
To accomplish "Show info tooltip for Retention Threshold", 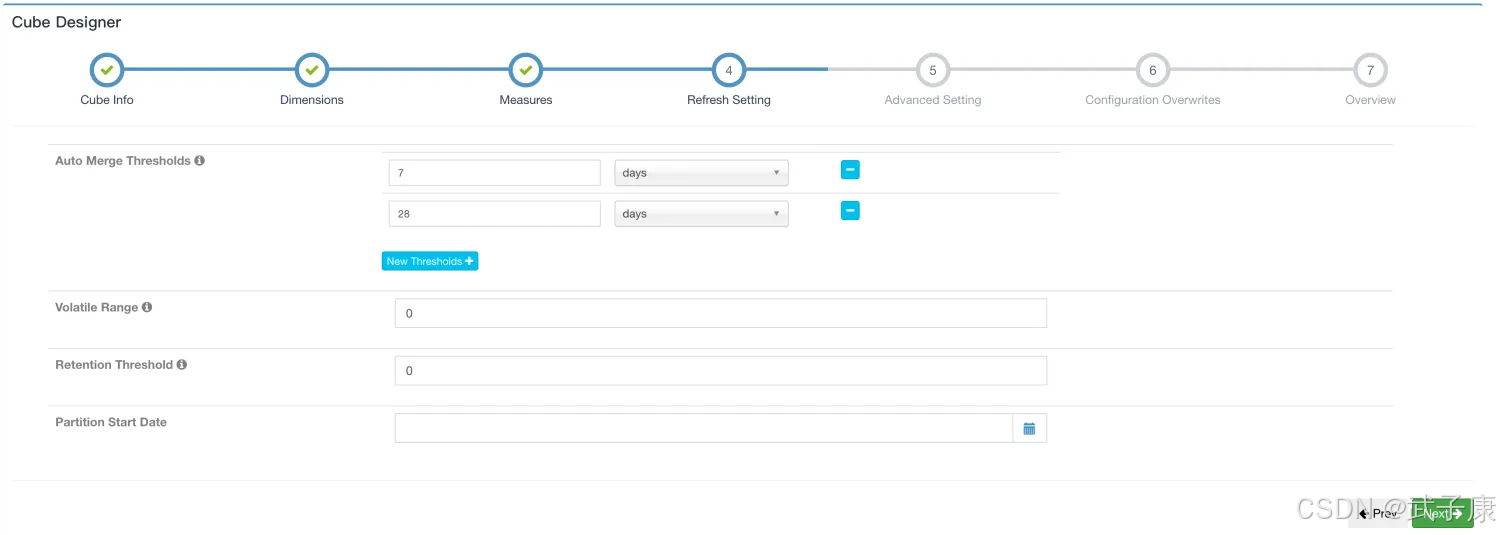I will tap(182, 364).
